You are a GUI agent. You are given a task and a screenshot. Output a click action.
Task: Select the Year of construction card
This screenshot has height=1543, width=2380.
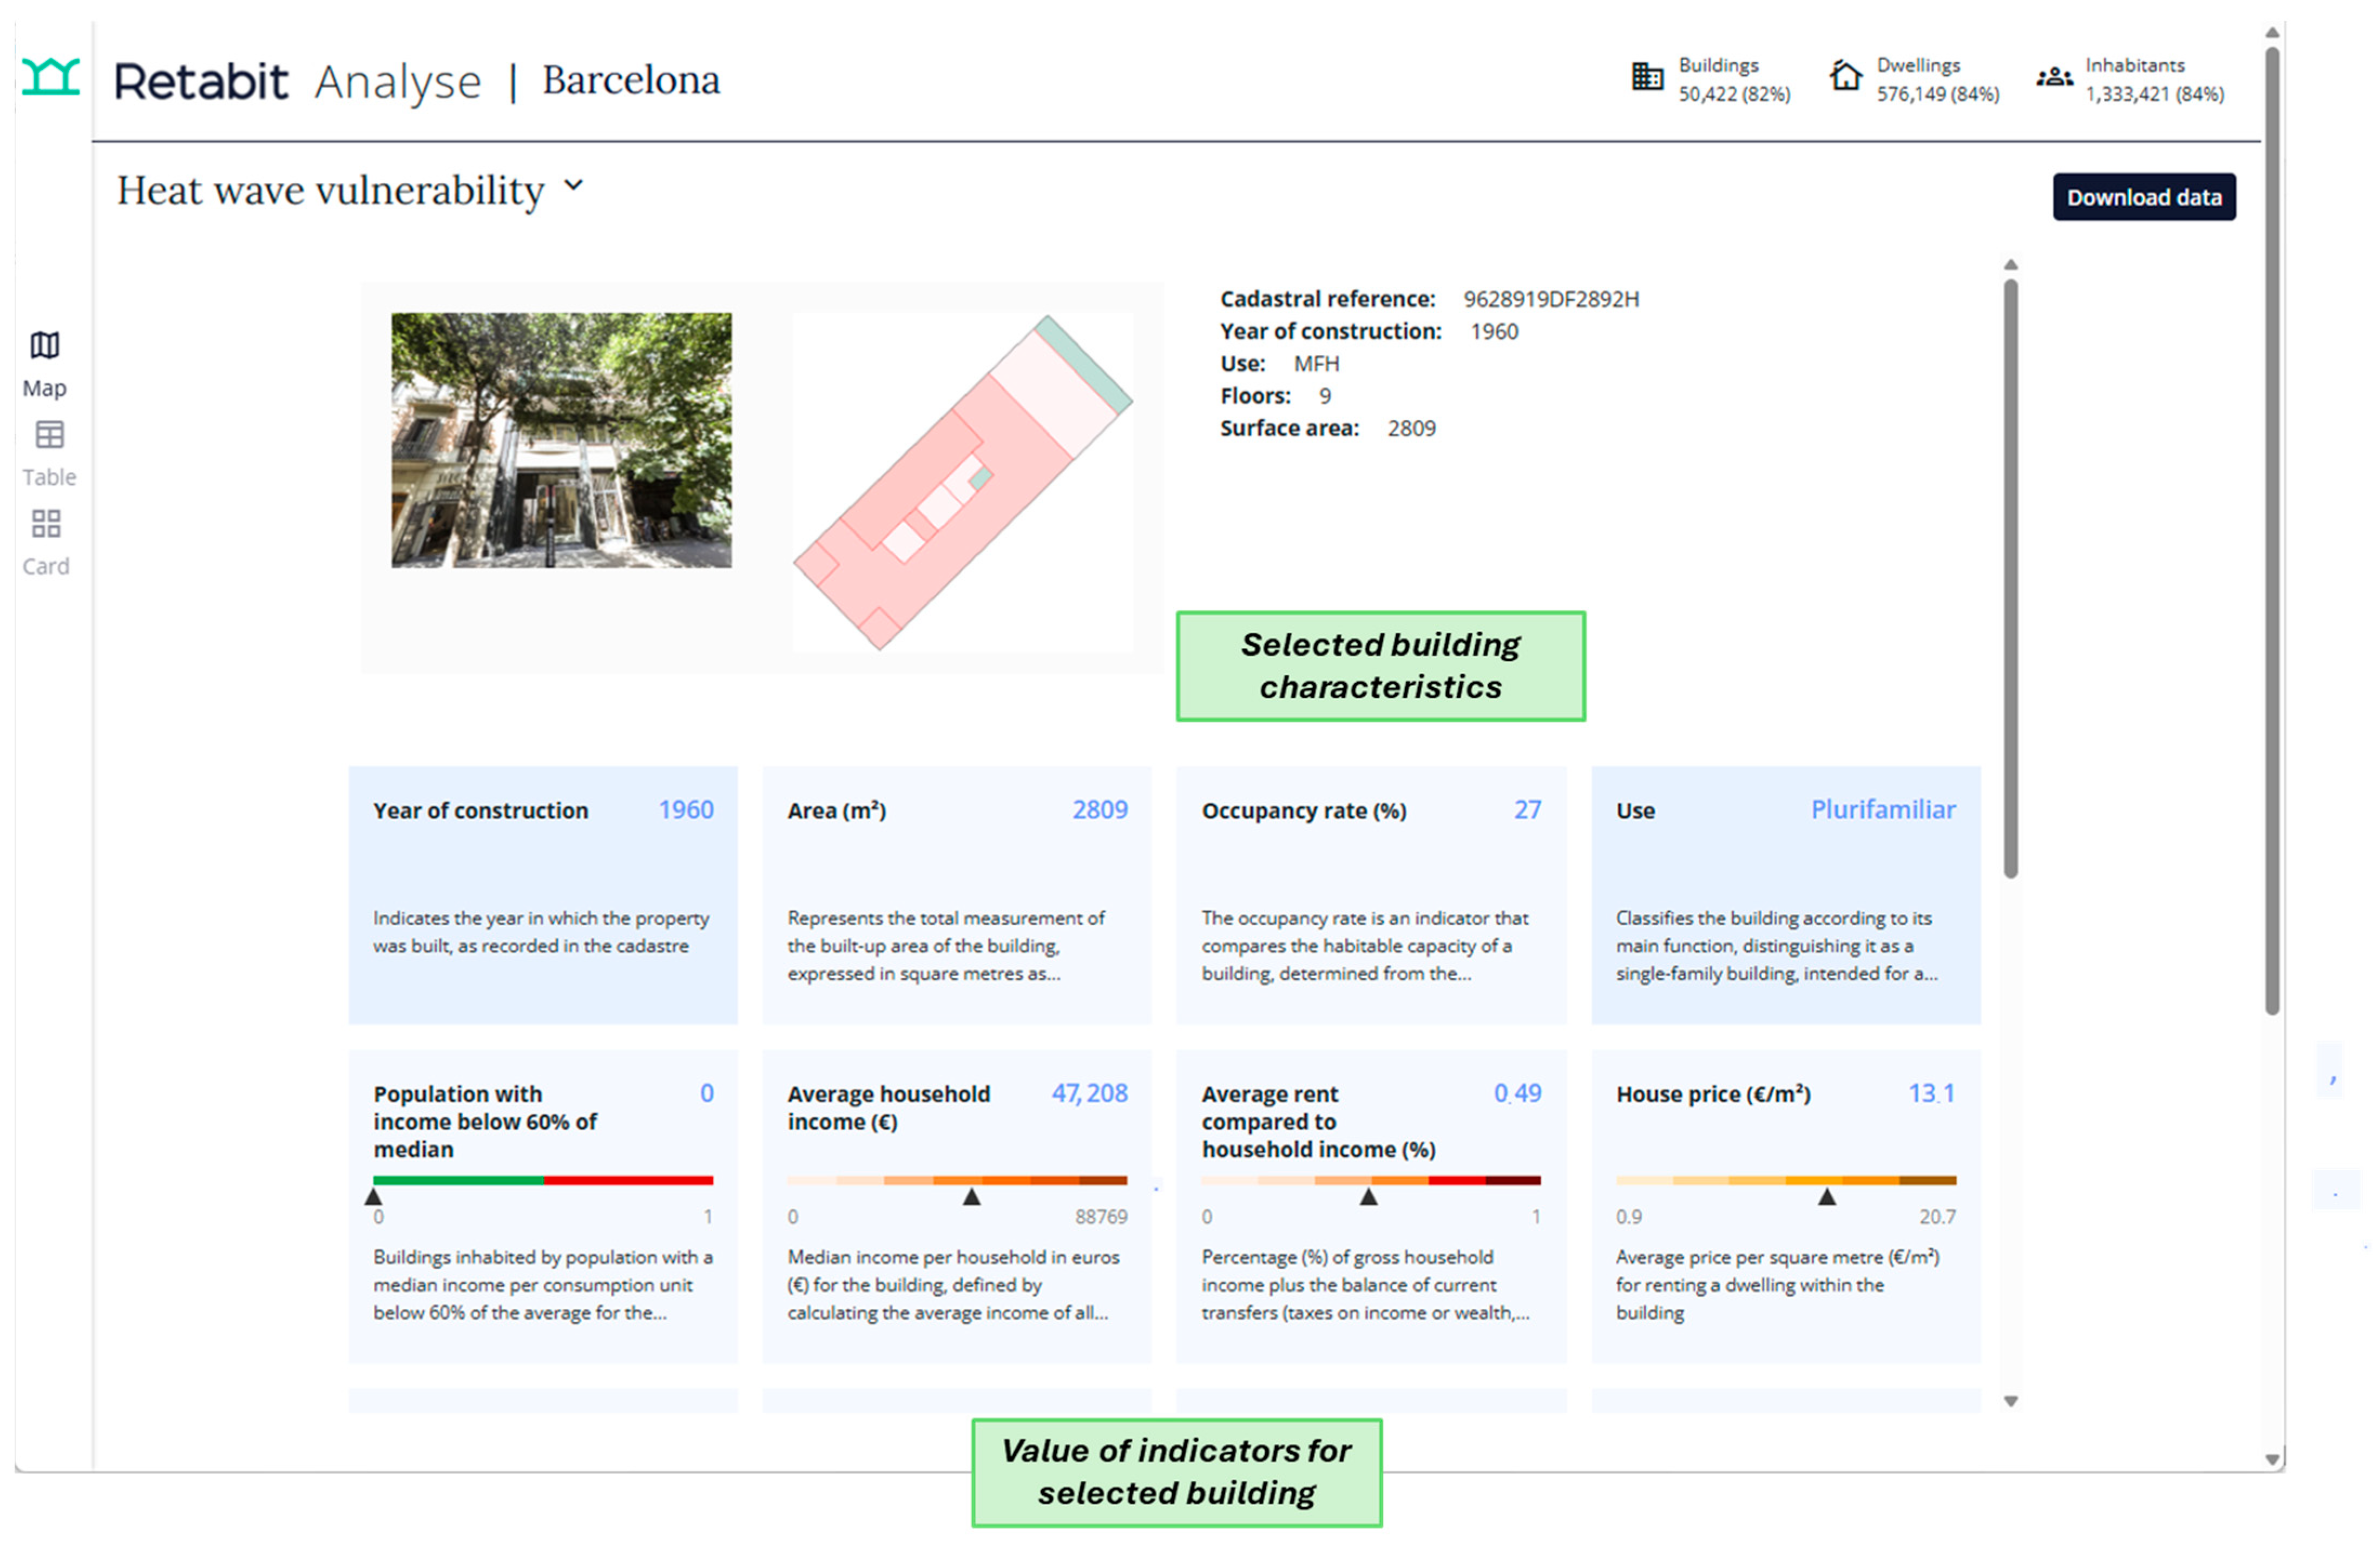(x=543, y=895)
